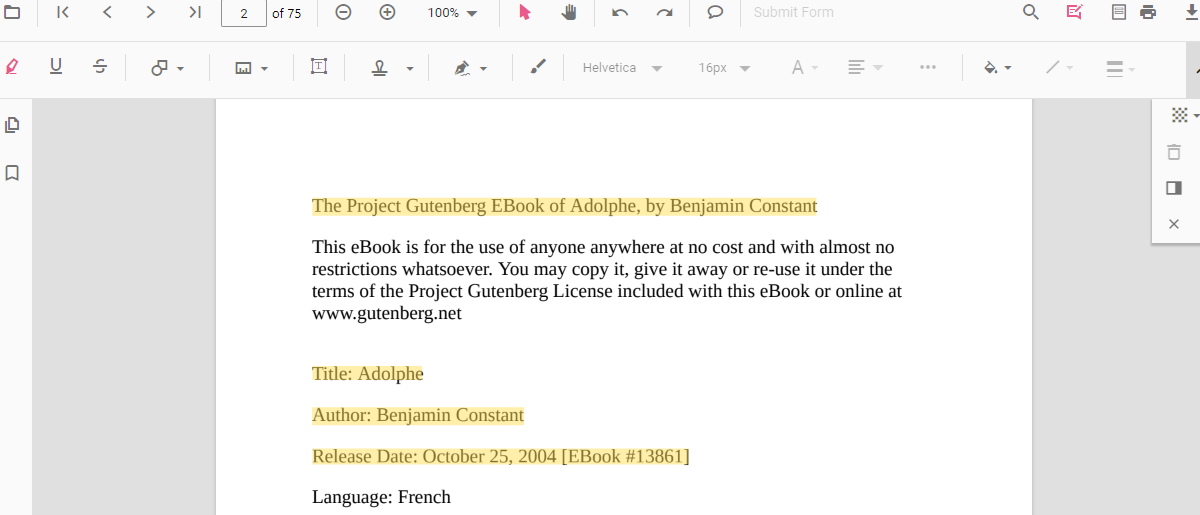Toggle the bookmark panel in sidebar
1200x515 pixels.
[x=12, y=173]
